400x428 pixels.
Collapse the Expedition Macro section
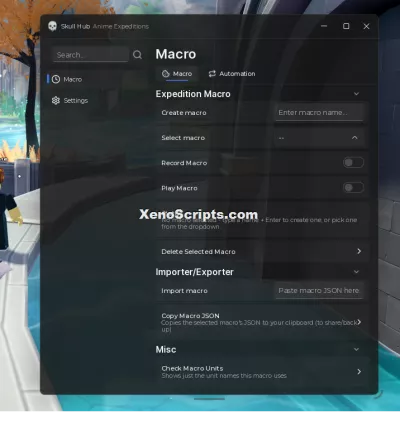point(356,94)
